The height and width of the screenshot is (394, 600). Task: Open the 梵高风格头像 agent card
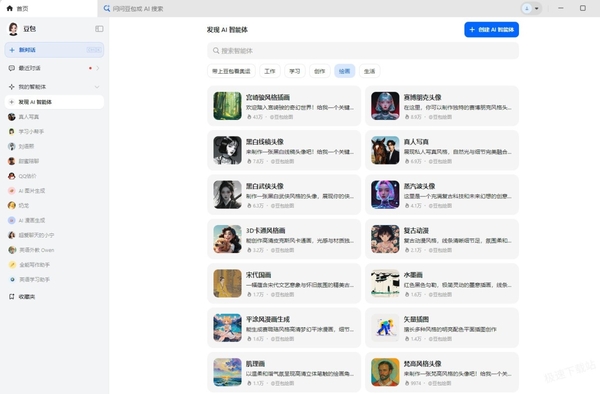pos(442,372)
